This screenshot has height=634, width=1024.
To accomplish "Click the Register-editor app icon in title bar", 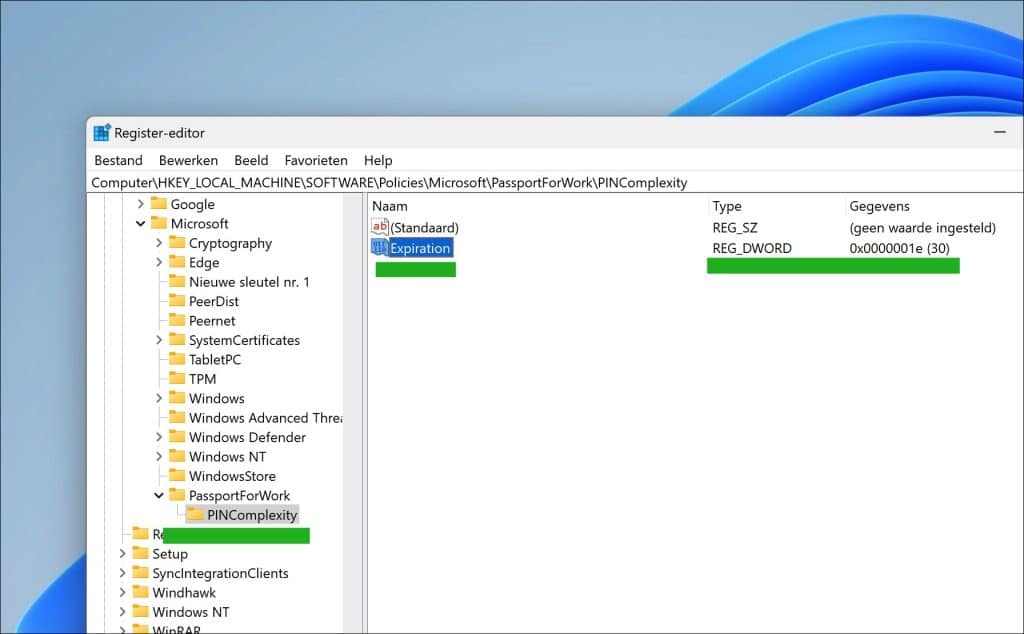I will click(x=102, y=133).
